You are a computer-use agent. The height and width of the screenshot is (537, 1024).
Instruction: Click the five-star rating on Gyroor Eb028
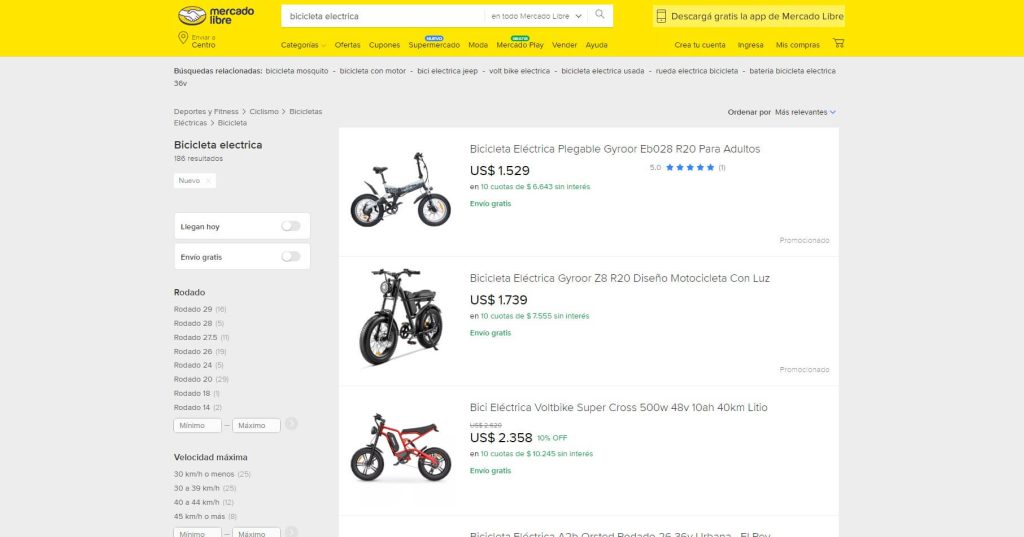coord(690,167)
